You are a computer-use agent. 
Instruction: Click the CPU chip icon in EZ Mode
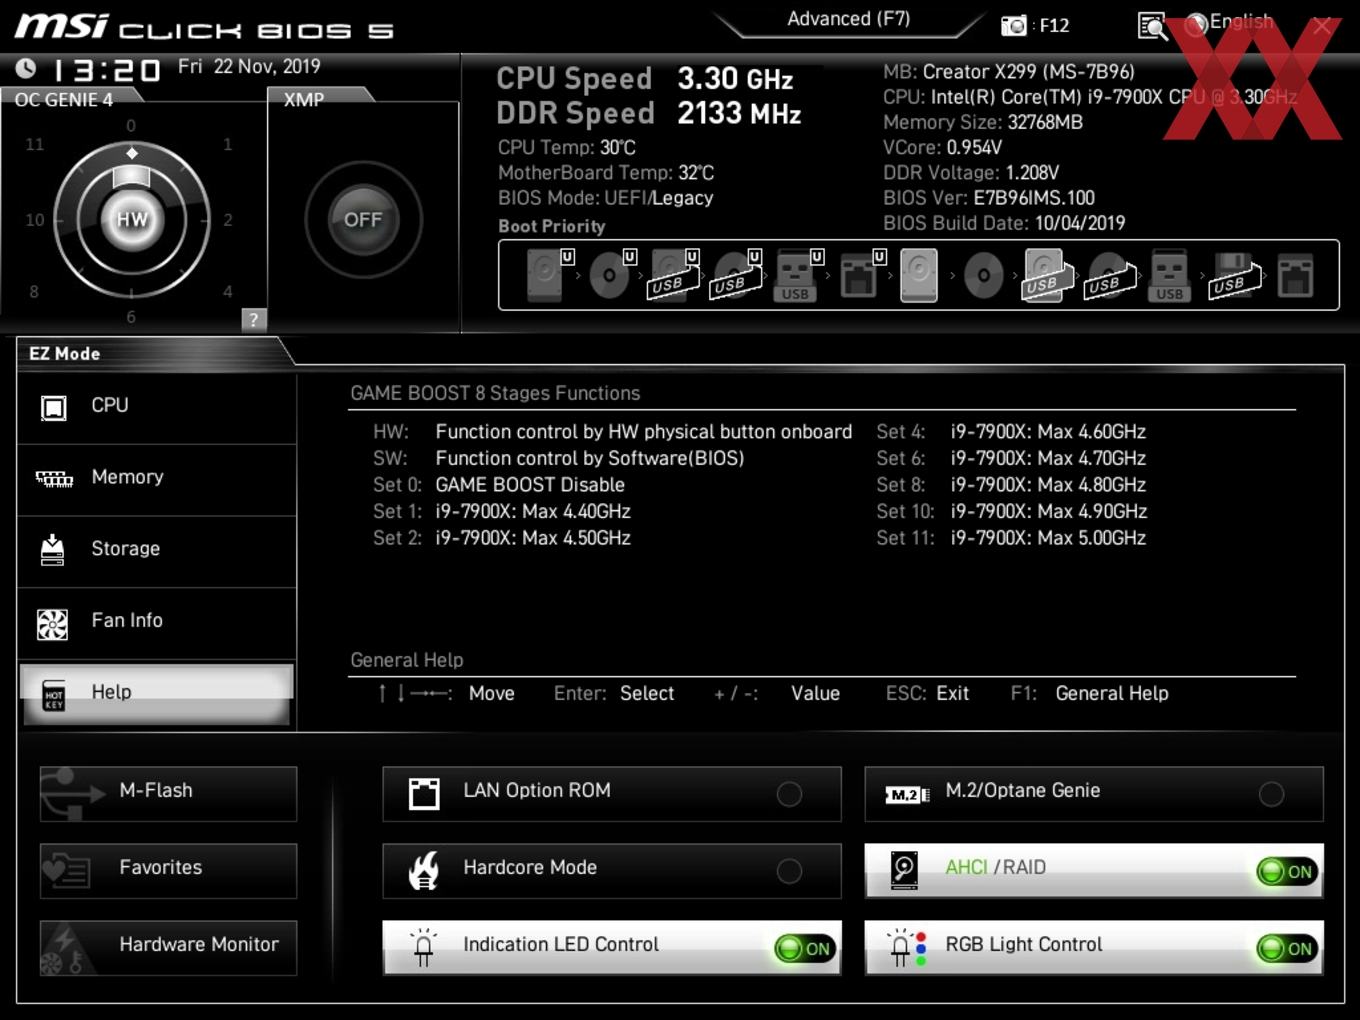(x=53, y=407)
